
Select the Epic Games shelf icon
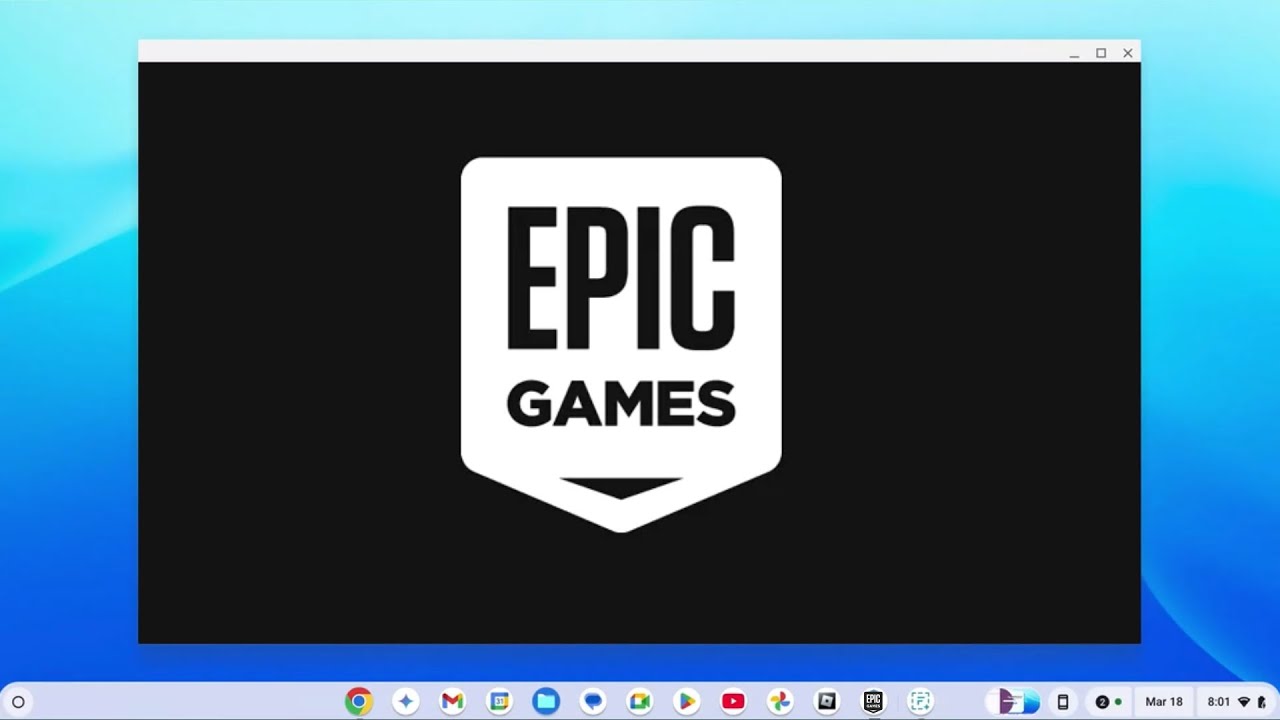pyautogui.click(x=874, y=702)
